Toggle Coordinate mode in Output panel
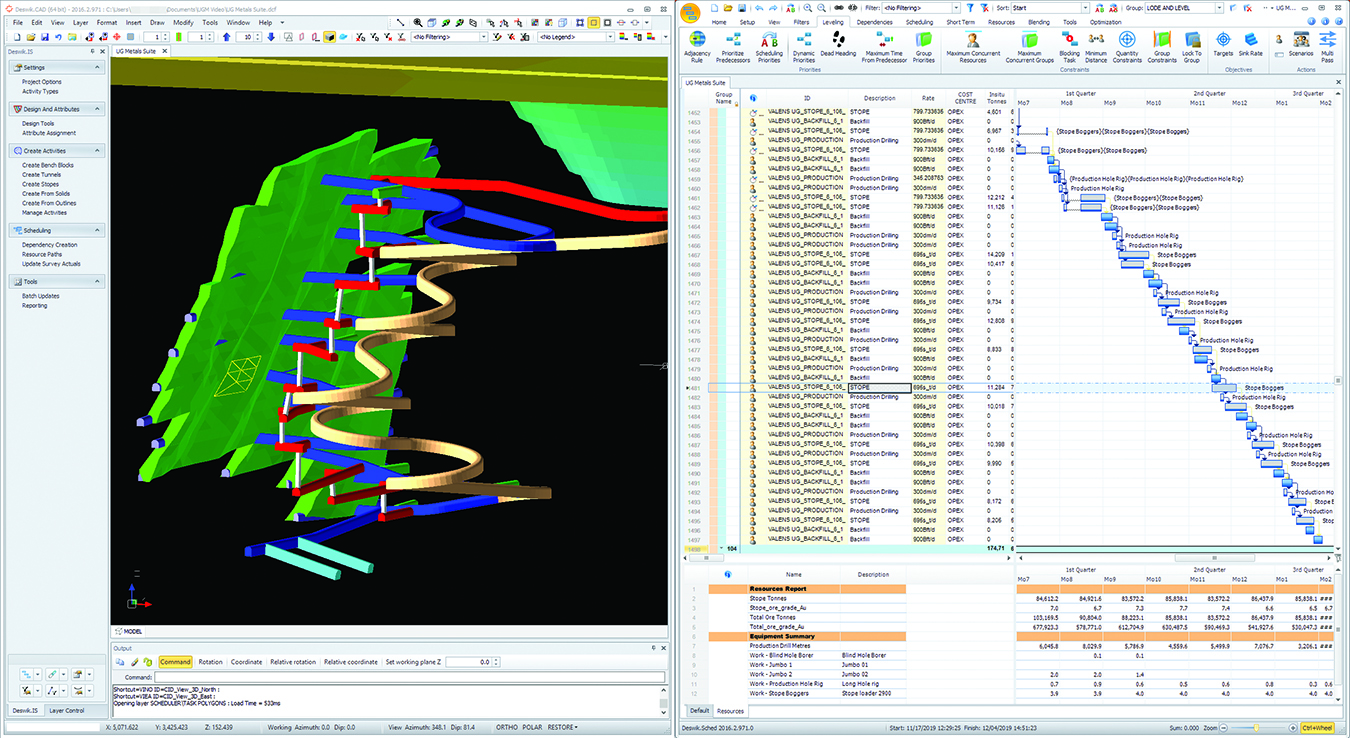Viewport: 1350px width, 738px height. (x=246, y=662)
